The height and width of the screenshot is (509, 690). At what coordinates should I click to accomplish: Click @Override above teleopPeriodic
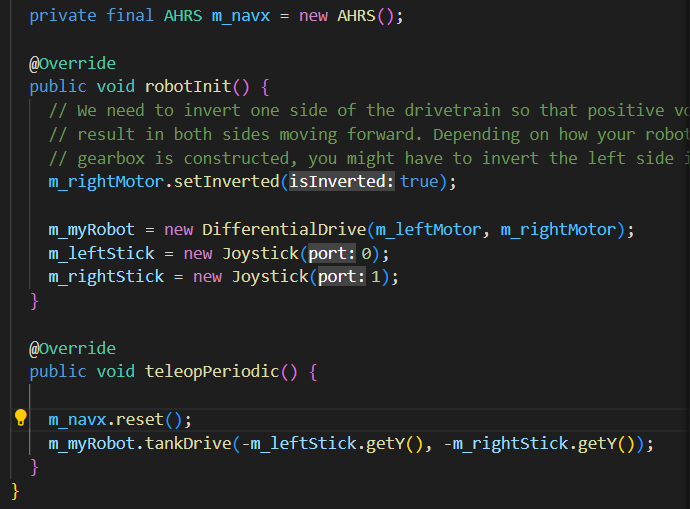72,349
